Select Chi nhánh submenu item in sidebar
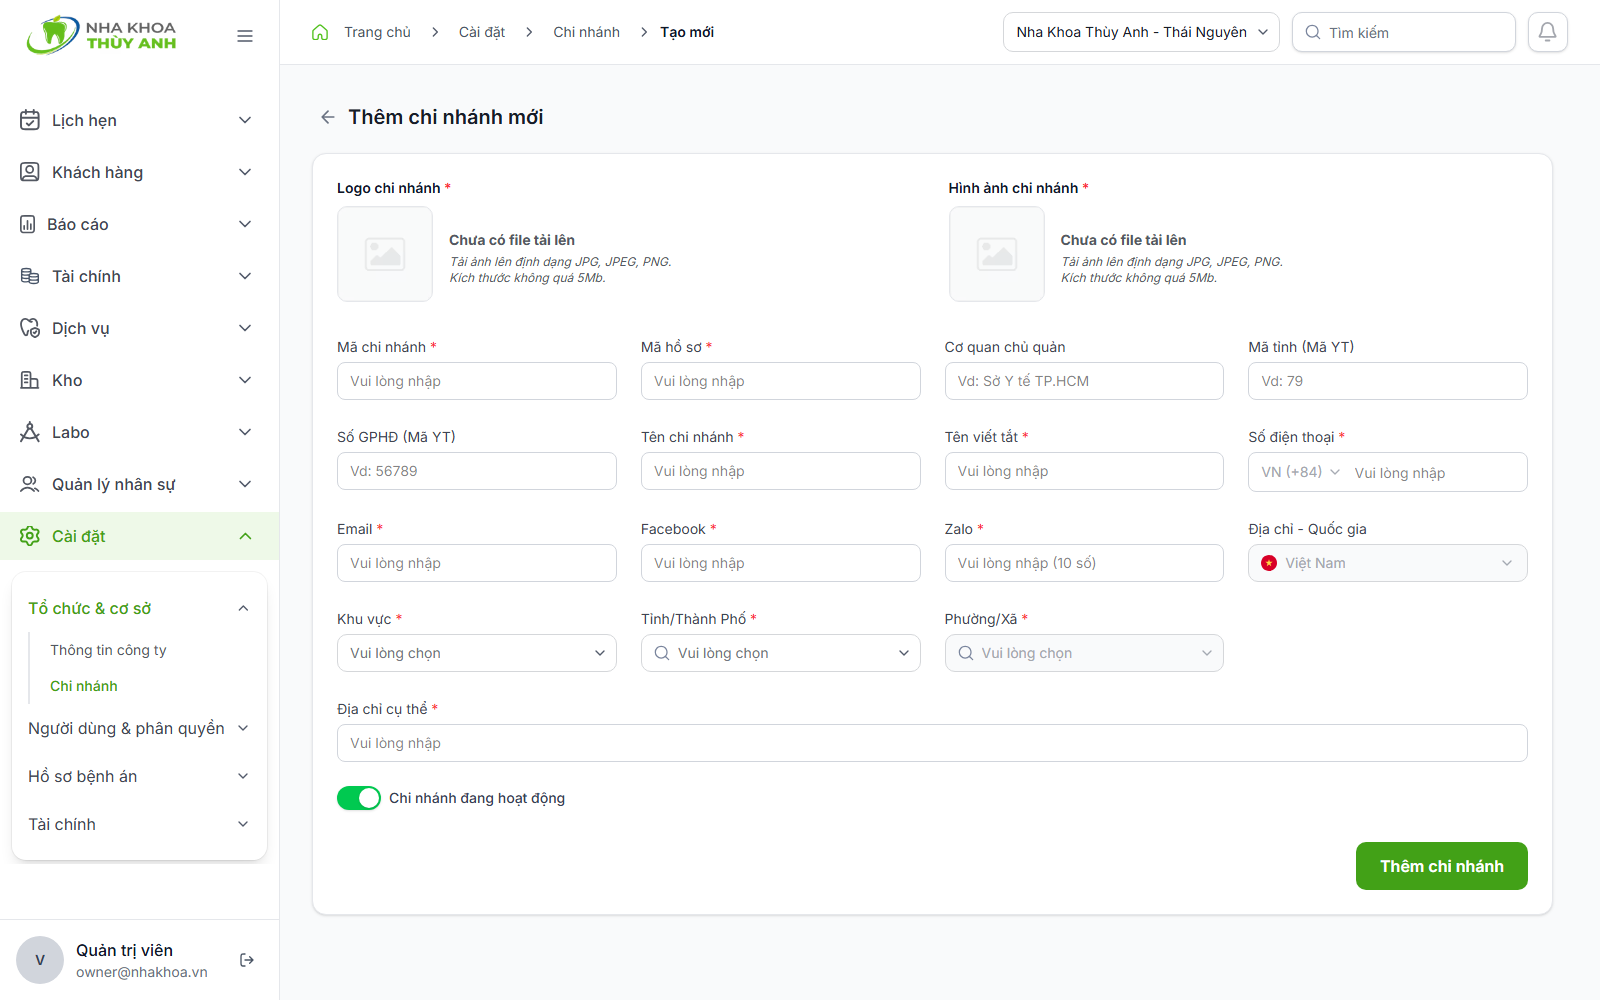 click(84, 686)
